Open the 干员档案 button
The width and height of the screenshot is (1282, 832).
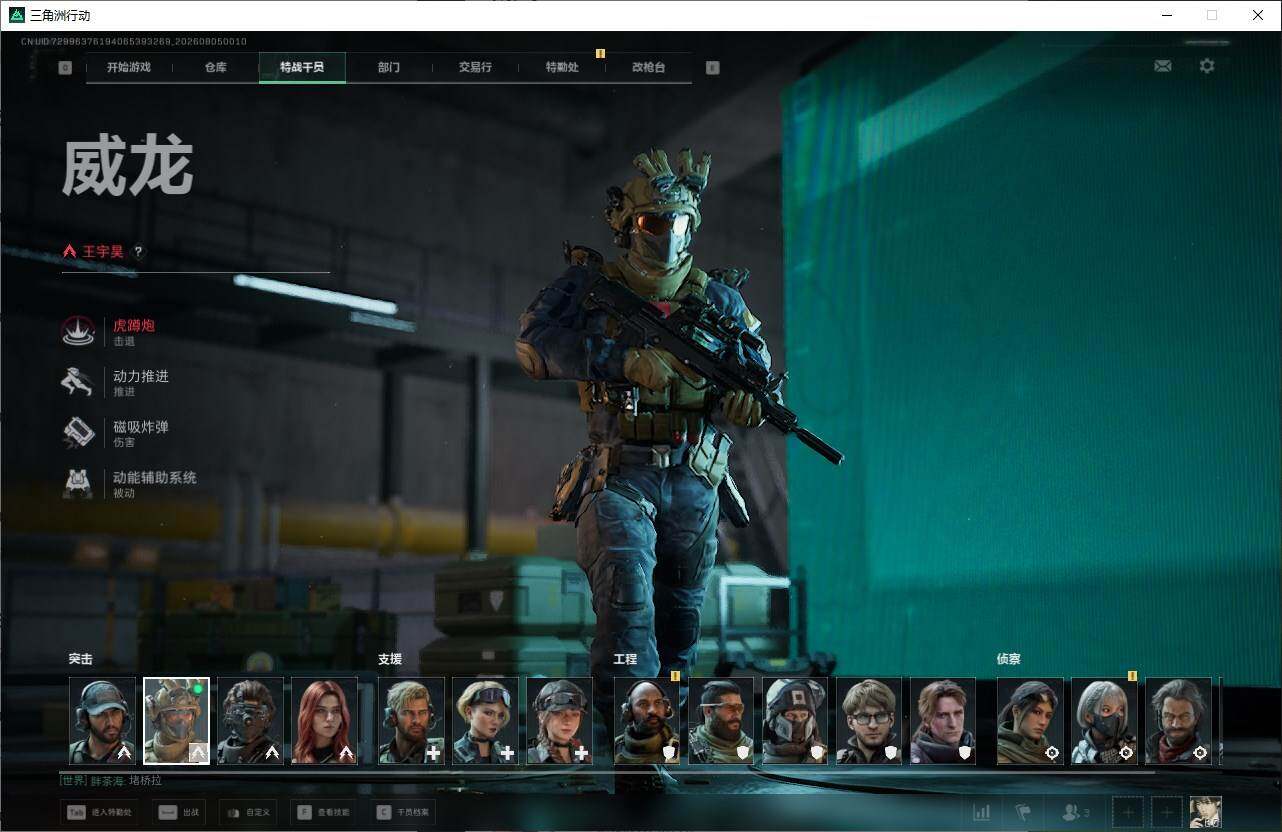click(403, 812)
